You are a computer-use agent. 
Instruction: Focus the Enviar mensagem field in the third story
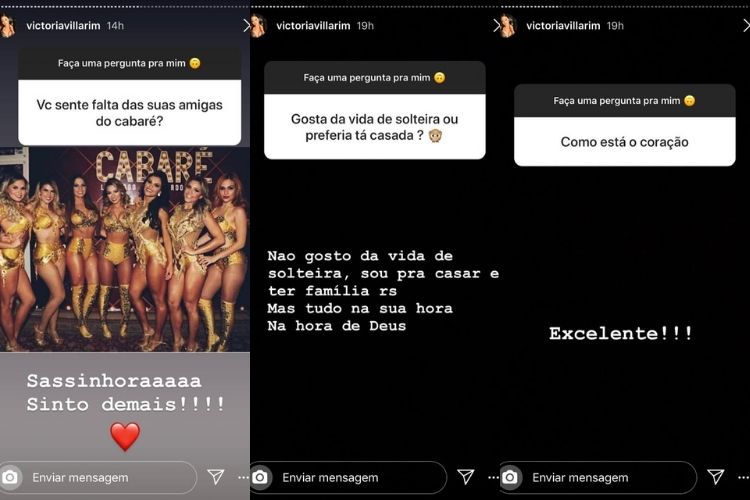coord(598,477)
